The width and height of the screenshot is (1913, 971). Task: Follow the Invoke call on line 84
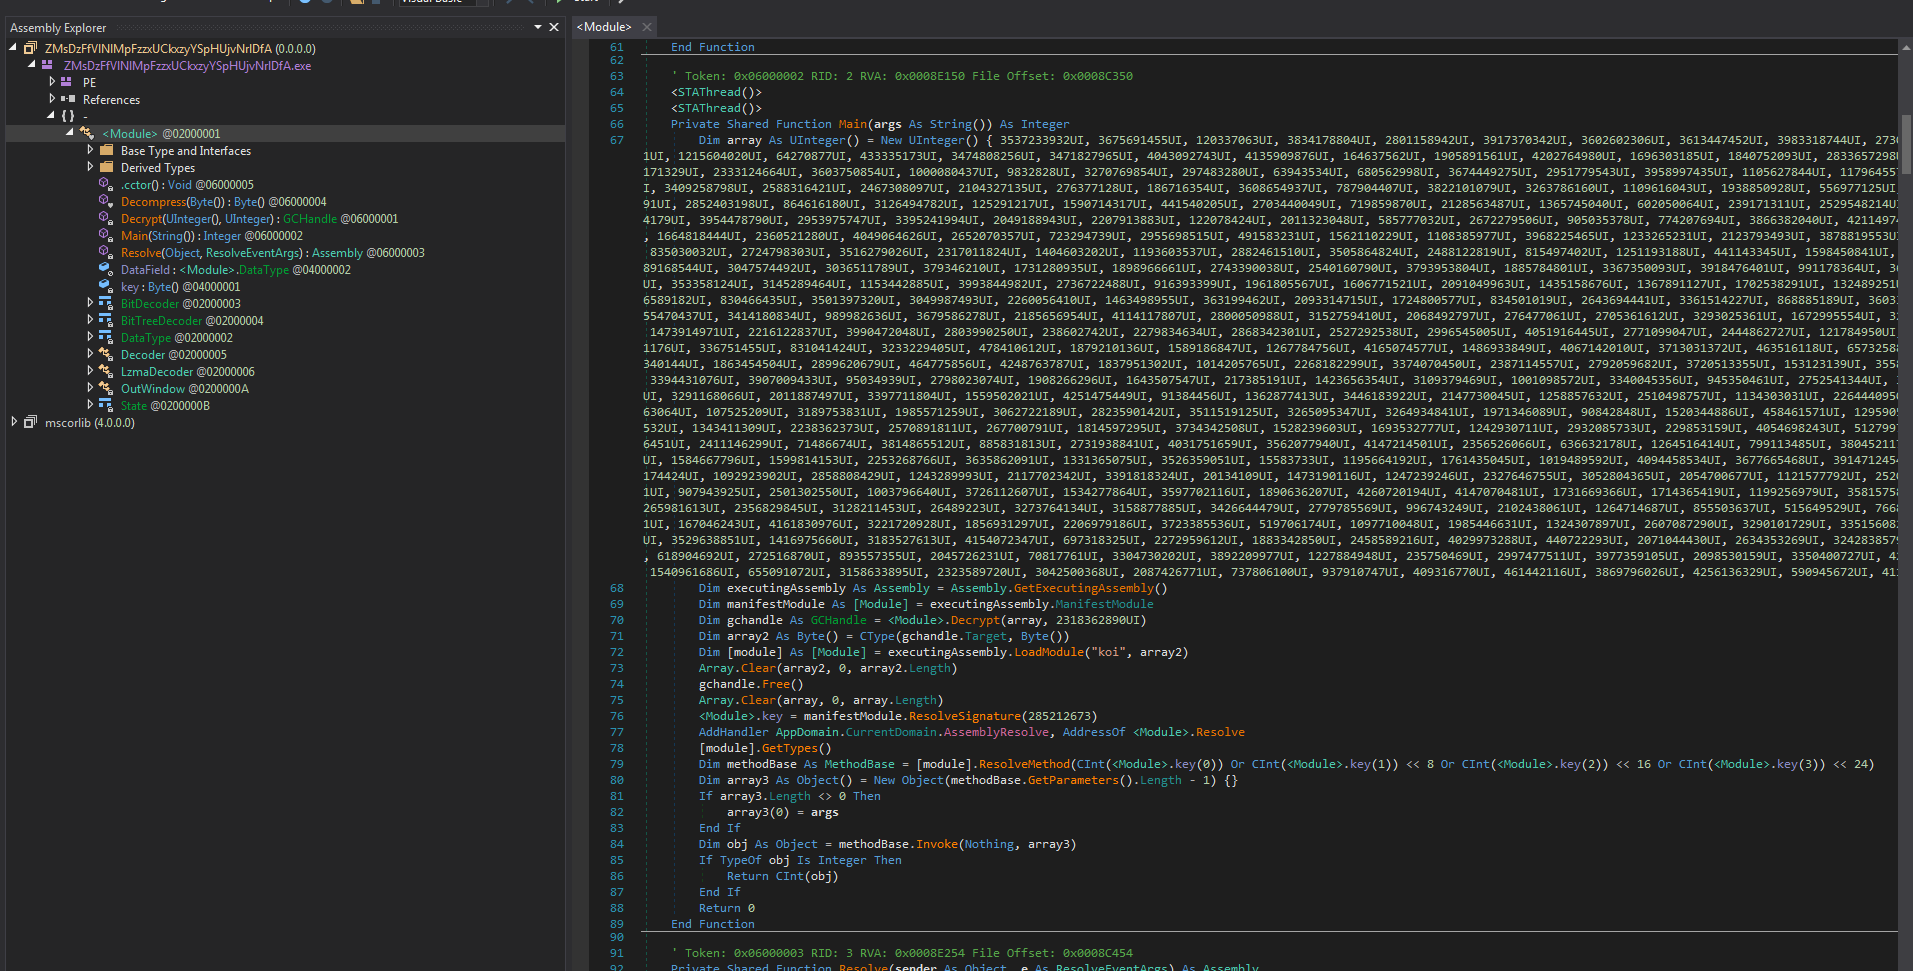point(937,844)
